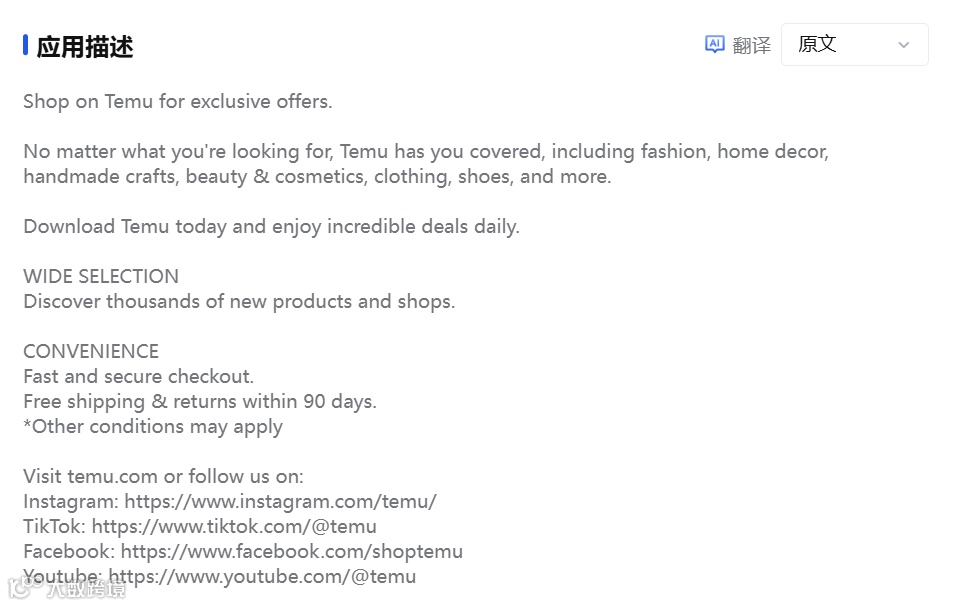
Task: Click the "Download Temu today" sentence
Action: point(271,226)
